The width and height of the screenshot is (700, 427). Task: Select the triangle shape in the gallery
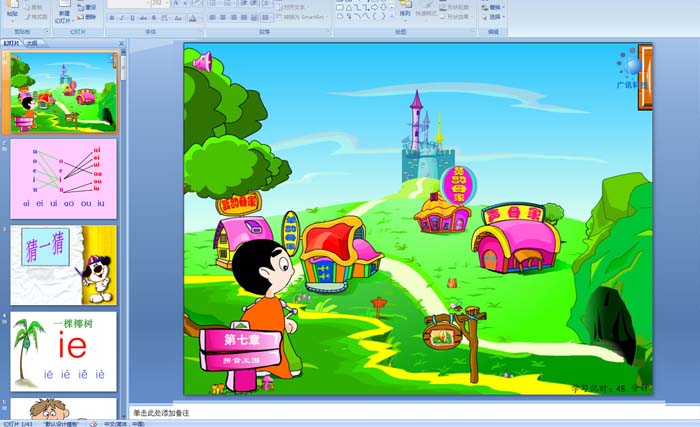click(349, 8)
